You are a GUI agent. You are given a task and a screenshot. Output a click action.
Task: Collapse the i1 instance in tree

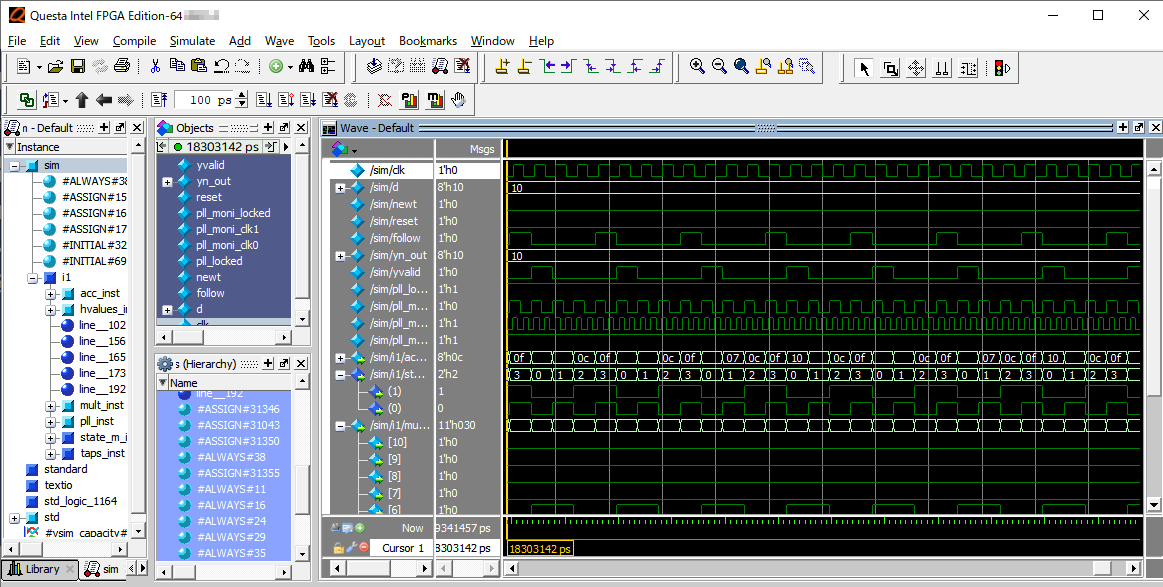33,277
